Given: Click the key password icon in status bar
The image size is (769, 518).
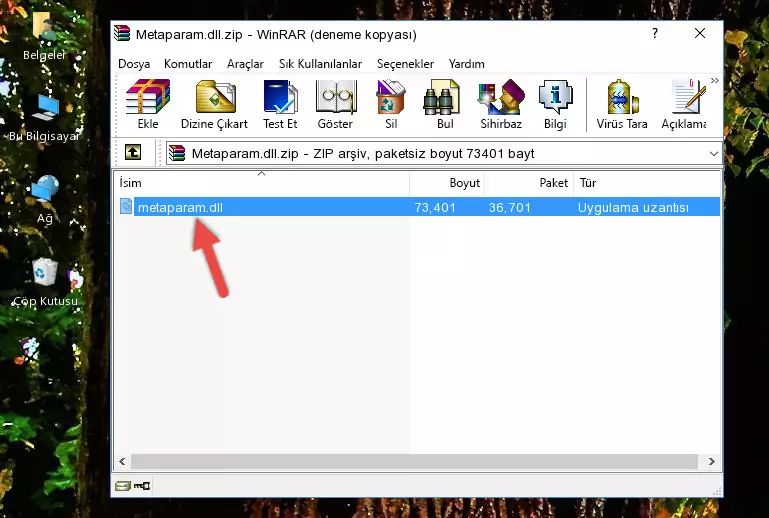Looking at the screenshot, I should coord(142,486).
